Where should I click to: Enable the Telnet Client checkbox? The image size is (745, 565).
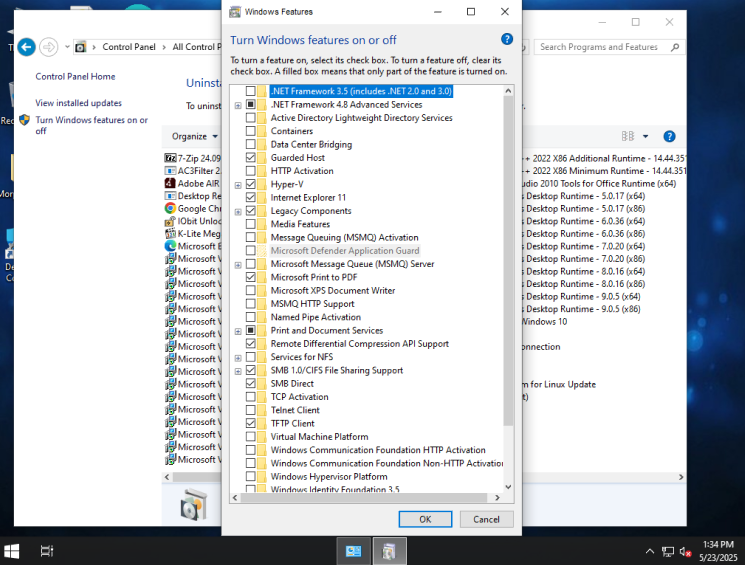[x=250, y=410]
